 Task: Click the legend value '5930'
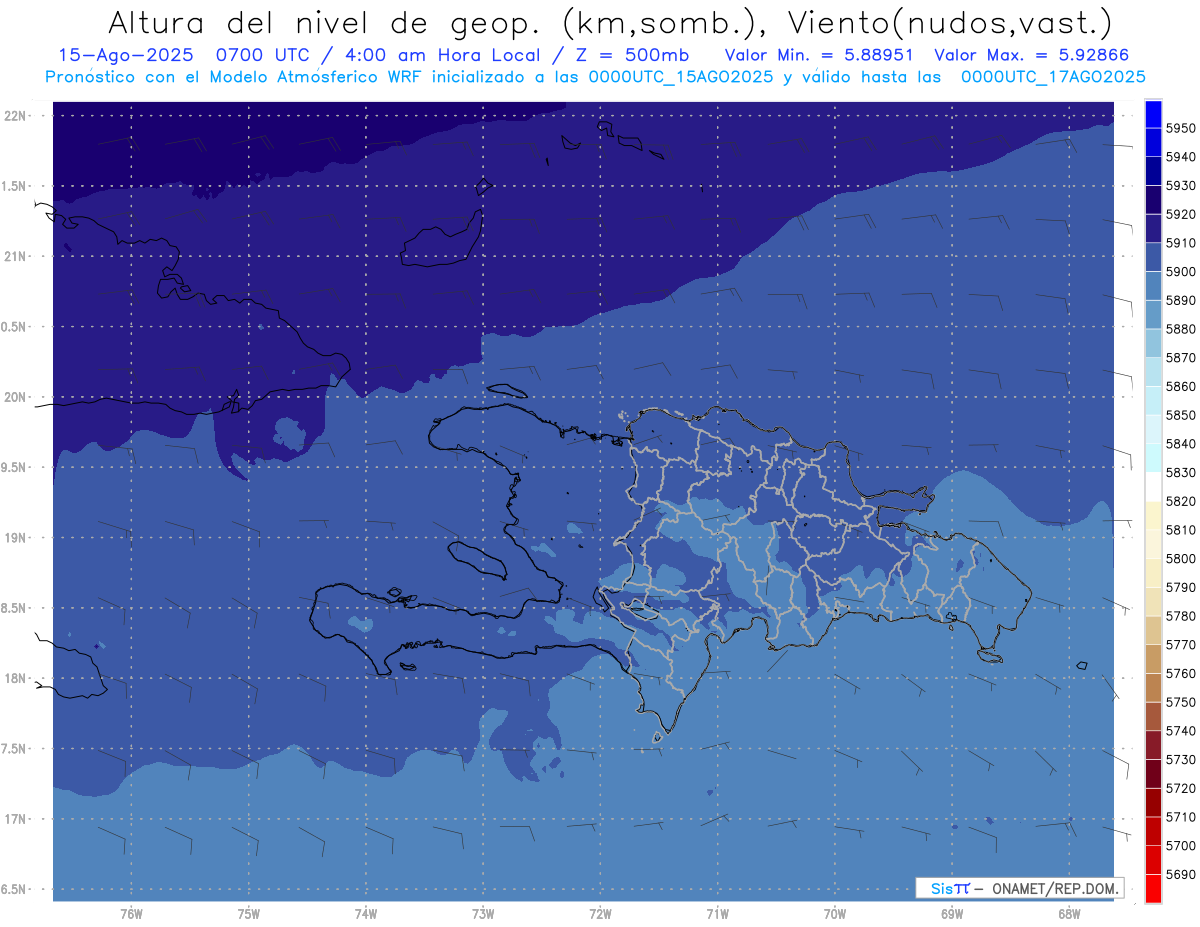tap(1180, 185)
